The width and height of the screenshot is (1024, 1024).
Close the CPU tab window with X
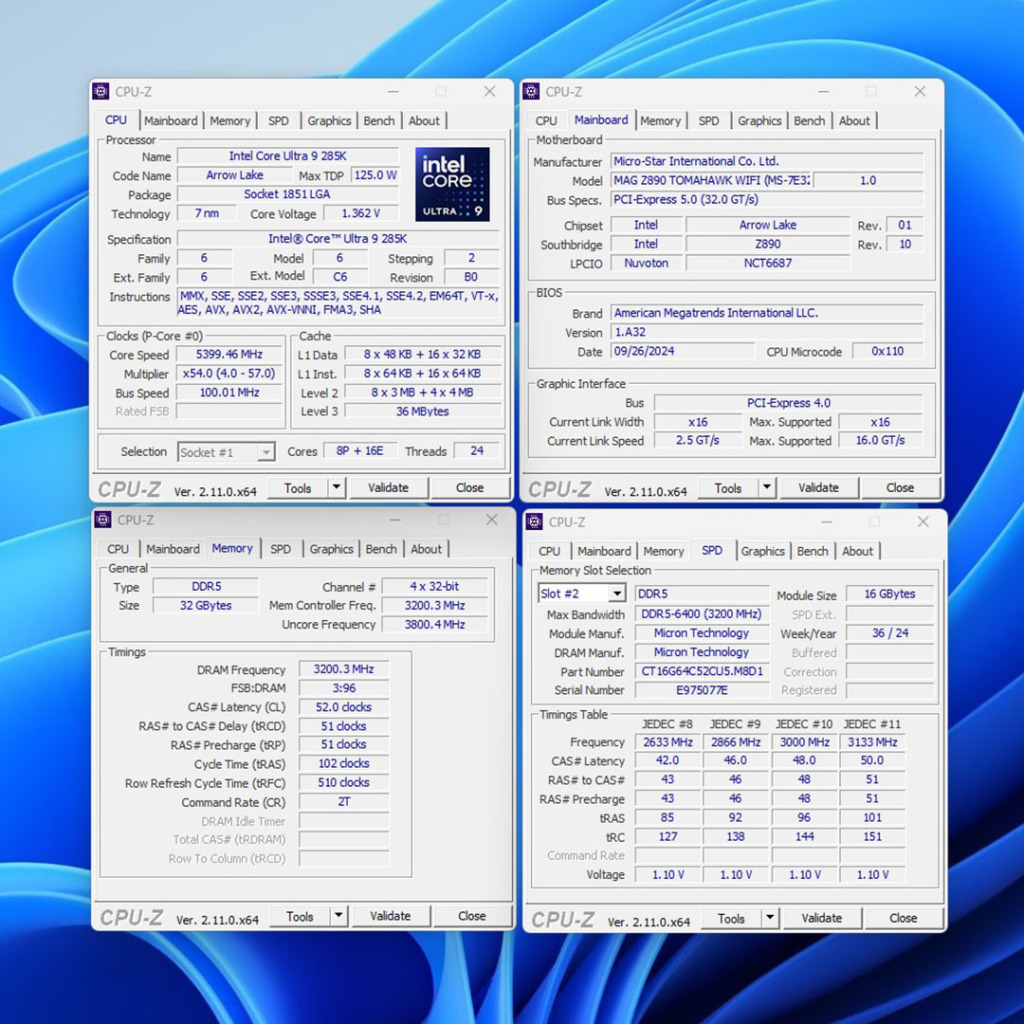click(x=489, y=91)
